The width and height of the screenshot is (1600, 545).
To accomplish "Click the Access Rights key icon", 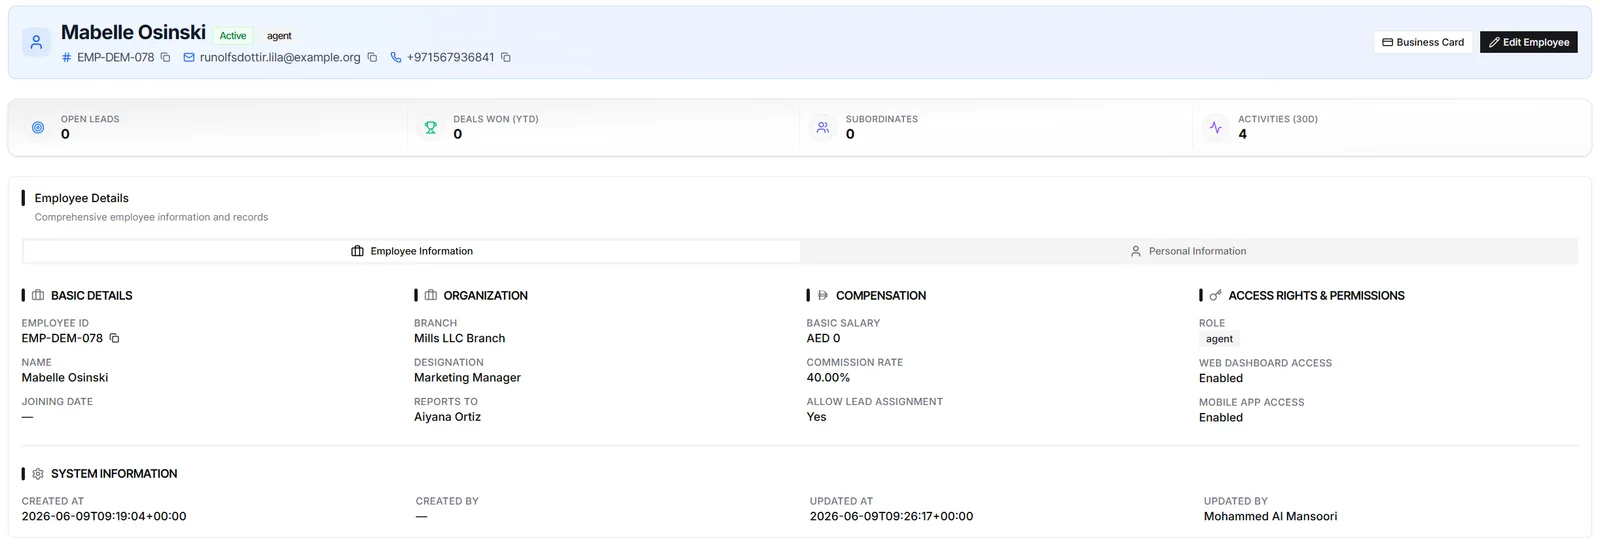I will pos(1215,296).
